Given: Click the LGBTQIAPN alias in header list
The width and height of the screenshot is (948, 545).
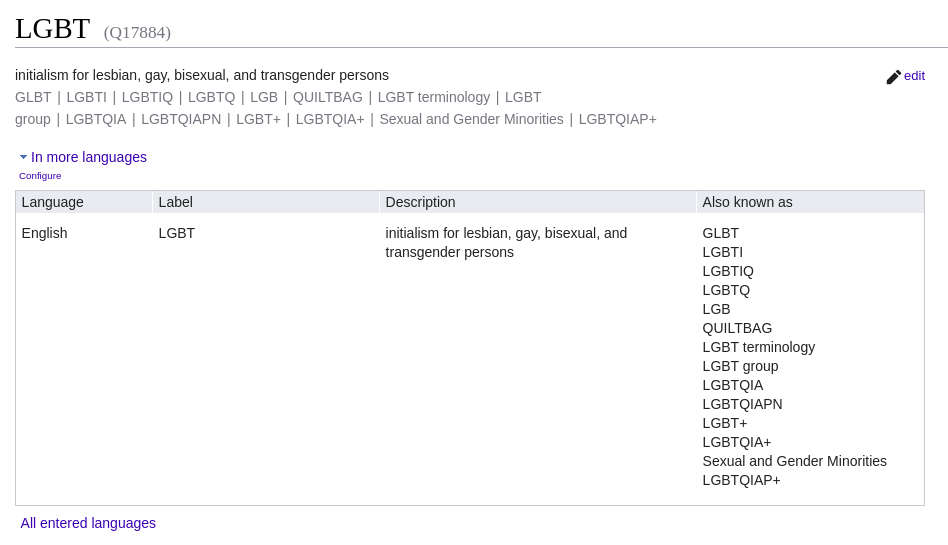Looking at the screenshot, I should click(x=181, y=119).
